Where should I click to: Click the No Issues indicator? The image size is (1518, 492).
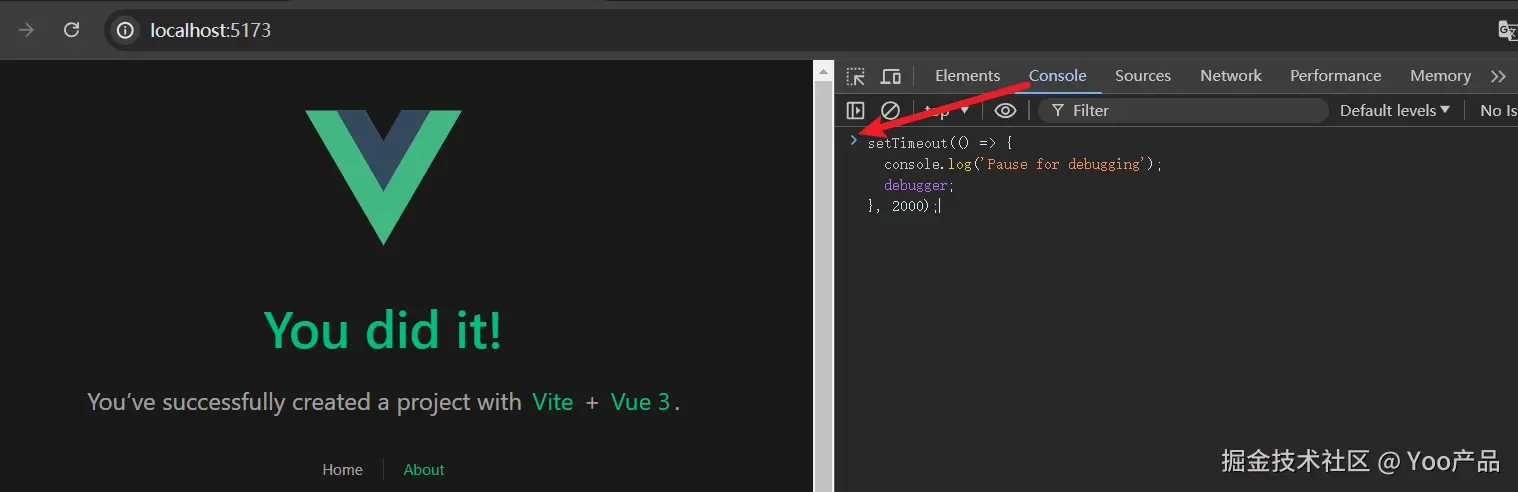pos(1498,110)
